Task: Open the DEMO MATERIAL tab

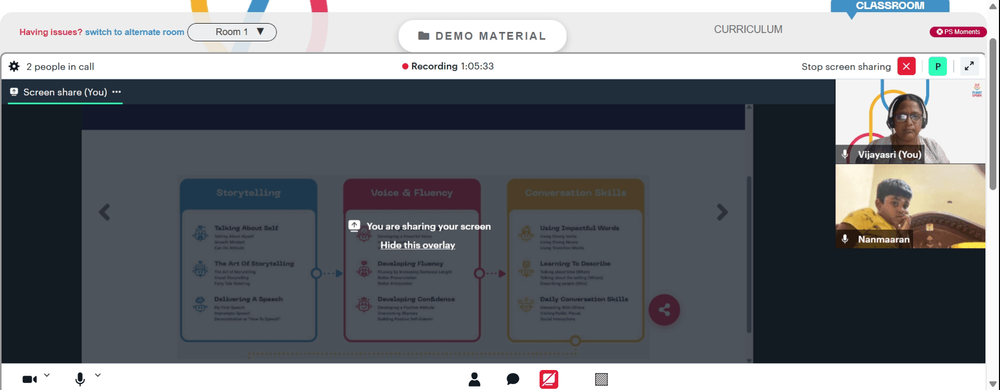Action: [x=482, y=36]
